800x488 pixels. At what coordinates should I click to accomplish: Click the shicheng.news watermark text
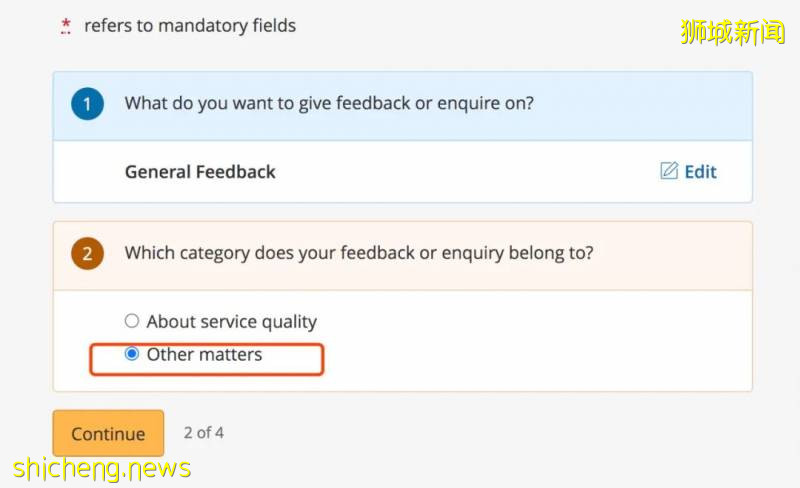click(x=102, y=467)
